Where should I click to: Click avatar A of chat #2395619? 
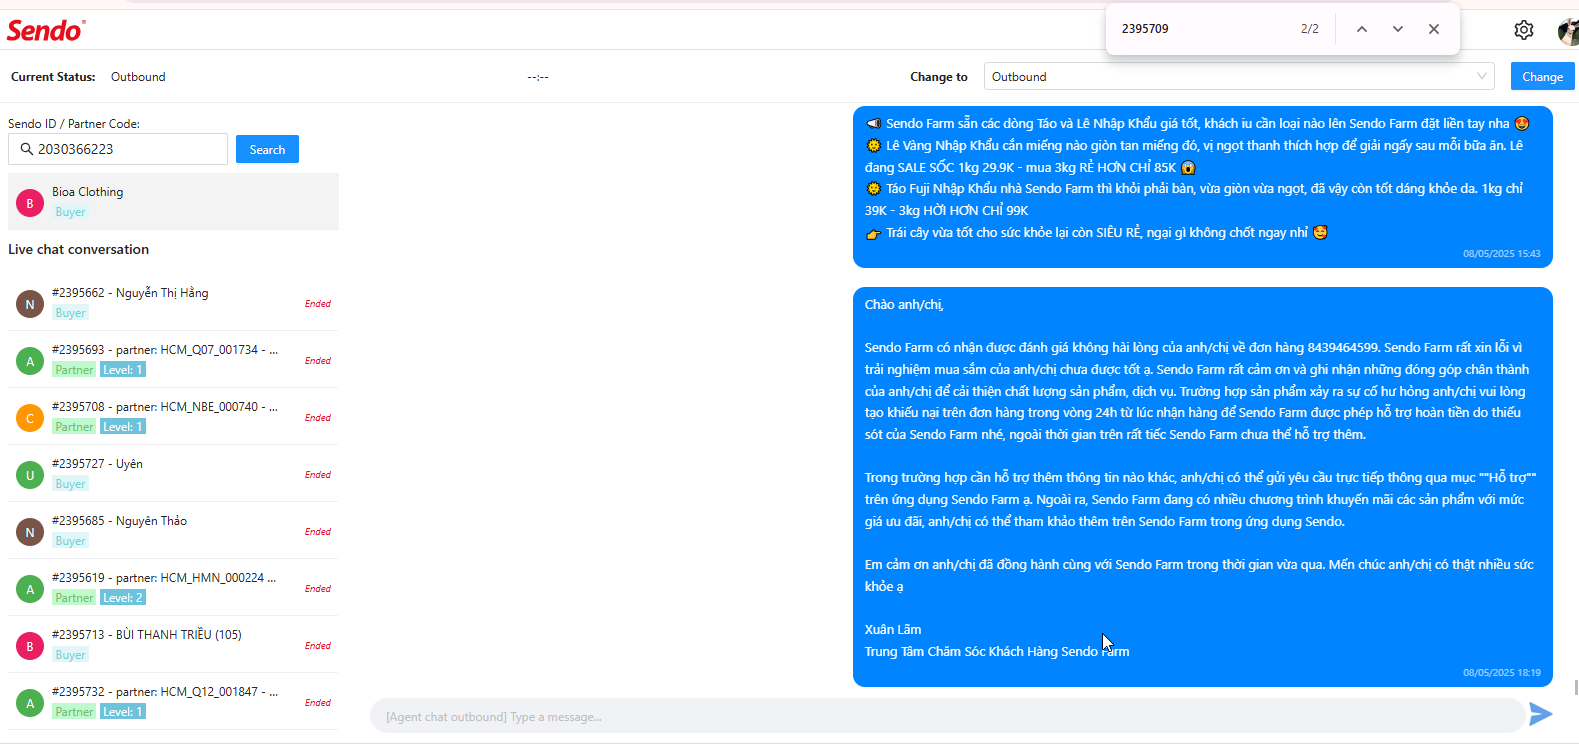30,589
